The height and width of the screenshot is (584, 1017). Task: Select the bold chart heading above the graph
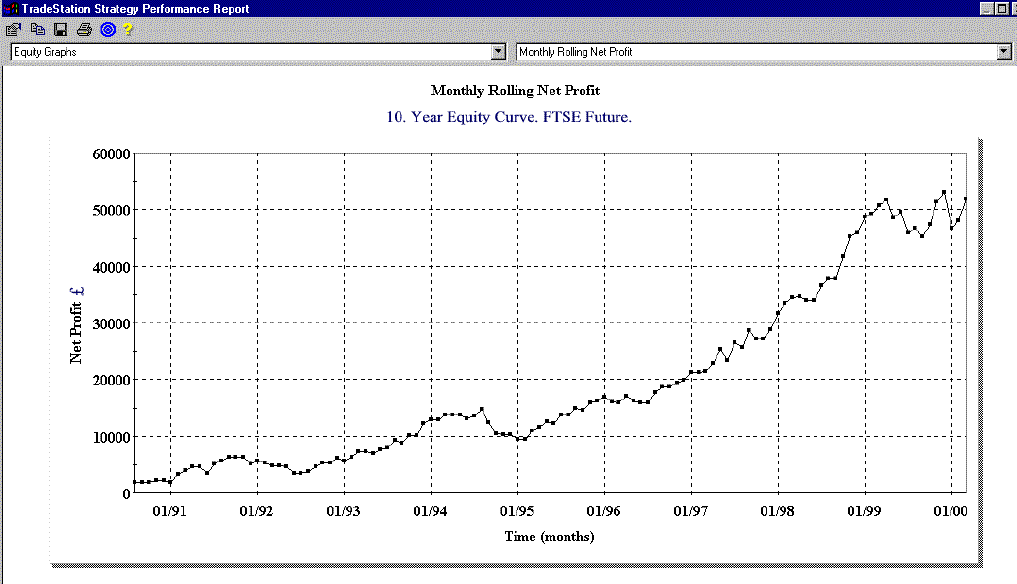pyautogui.click(x=515, y=91)
